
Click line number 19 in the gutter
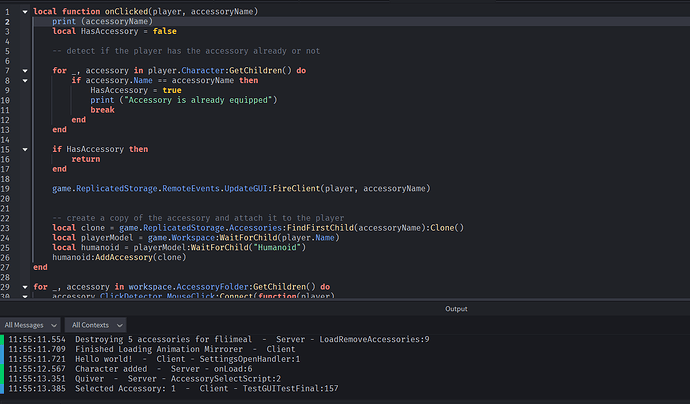[5, 189]
